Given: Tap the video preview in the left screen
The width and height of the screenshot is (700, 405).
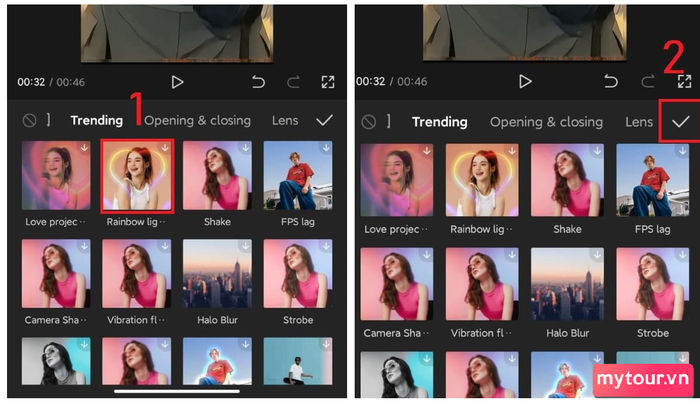Looking at the screenshot, I should [x=177, y=33].
